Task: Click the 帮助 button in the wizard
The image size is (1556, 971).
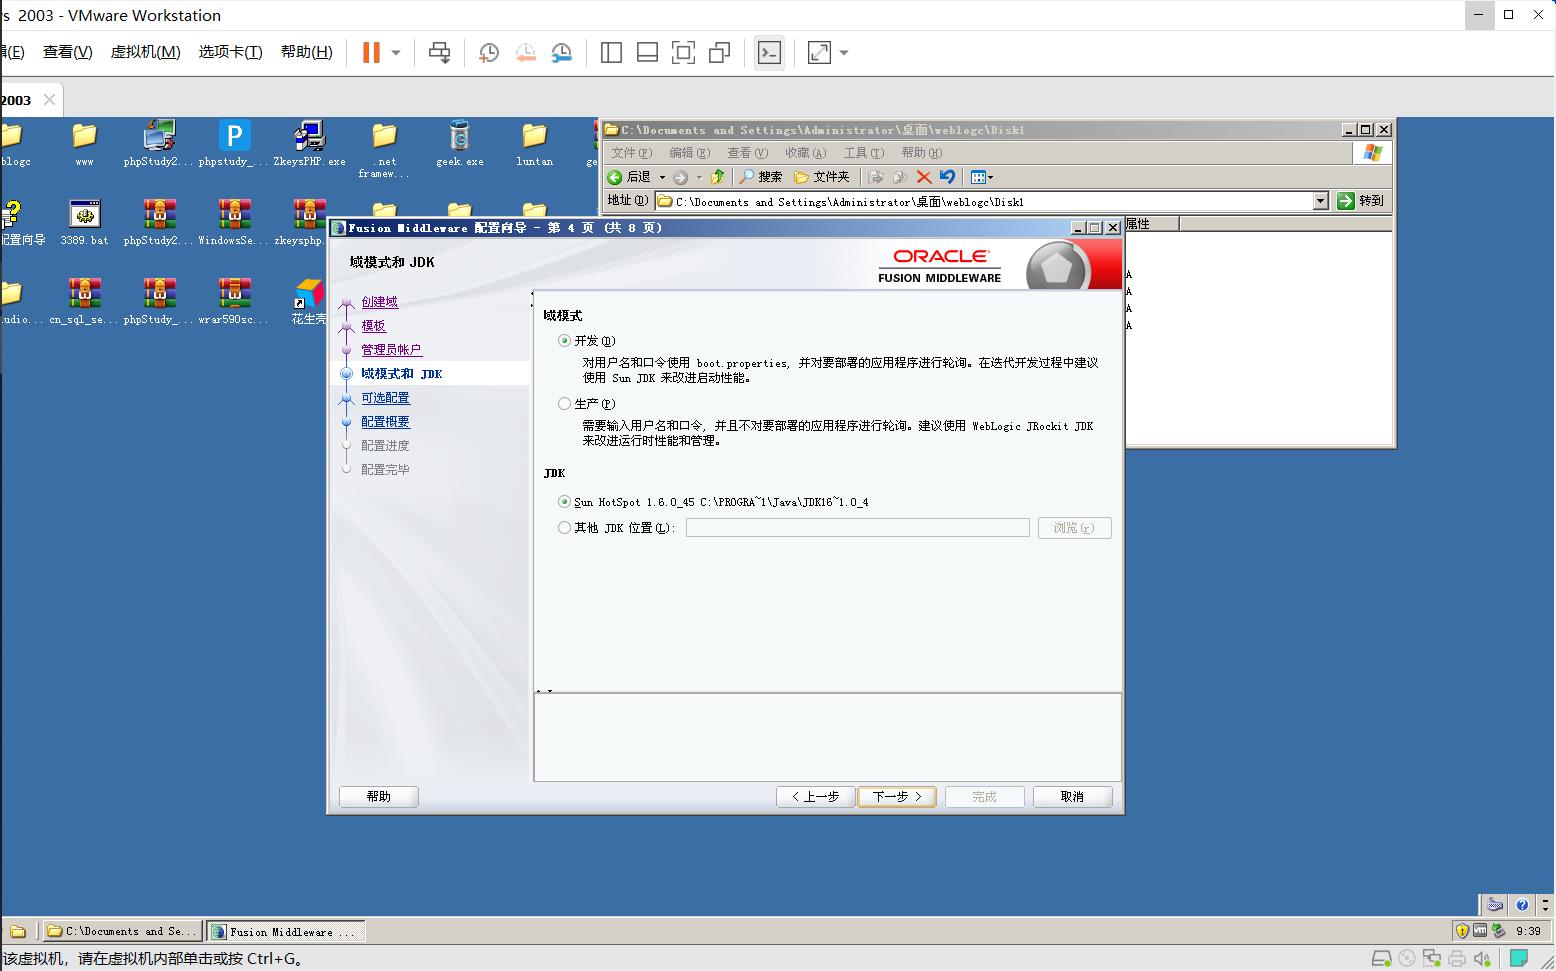Action: (x=379, y=797)
